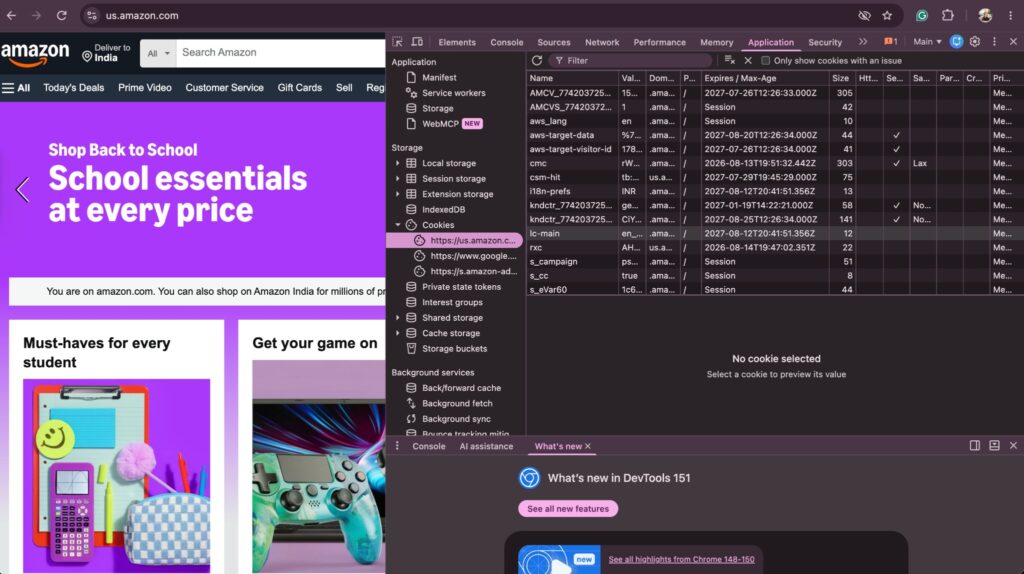Collapse the Cookies tree arrow
Image resolution: width=1024 pixels, height=574 pixels.
tap(397, 225)
